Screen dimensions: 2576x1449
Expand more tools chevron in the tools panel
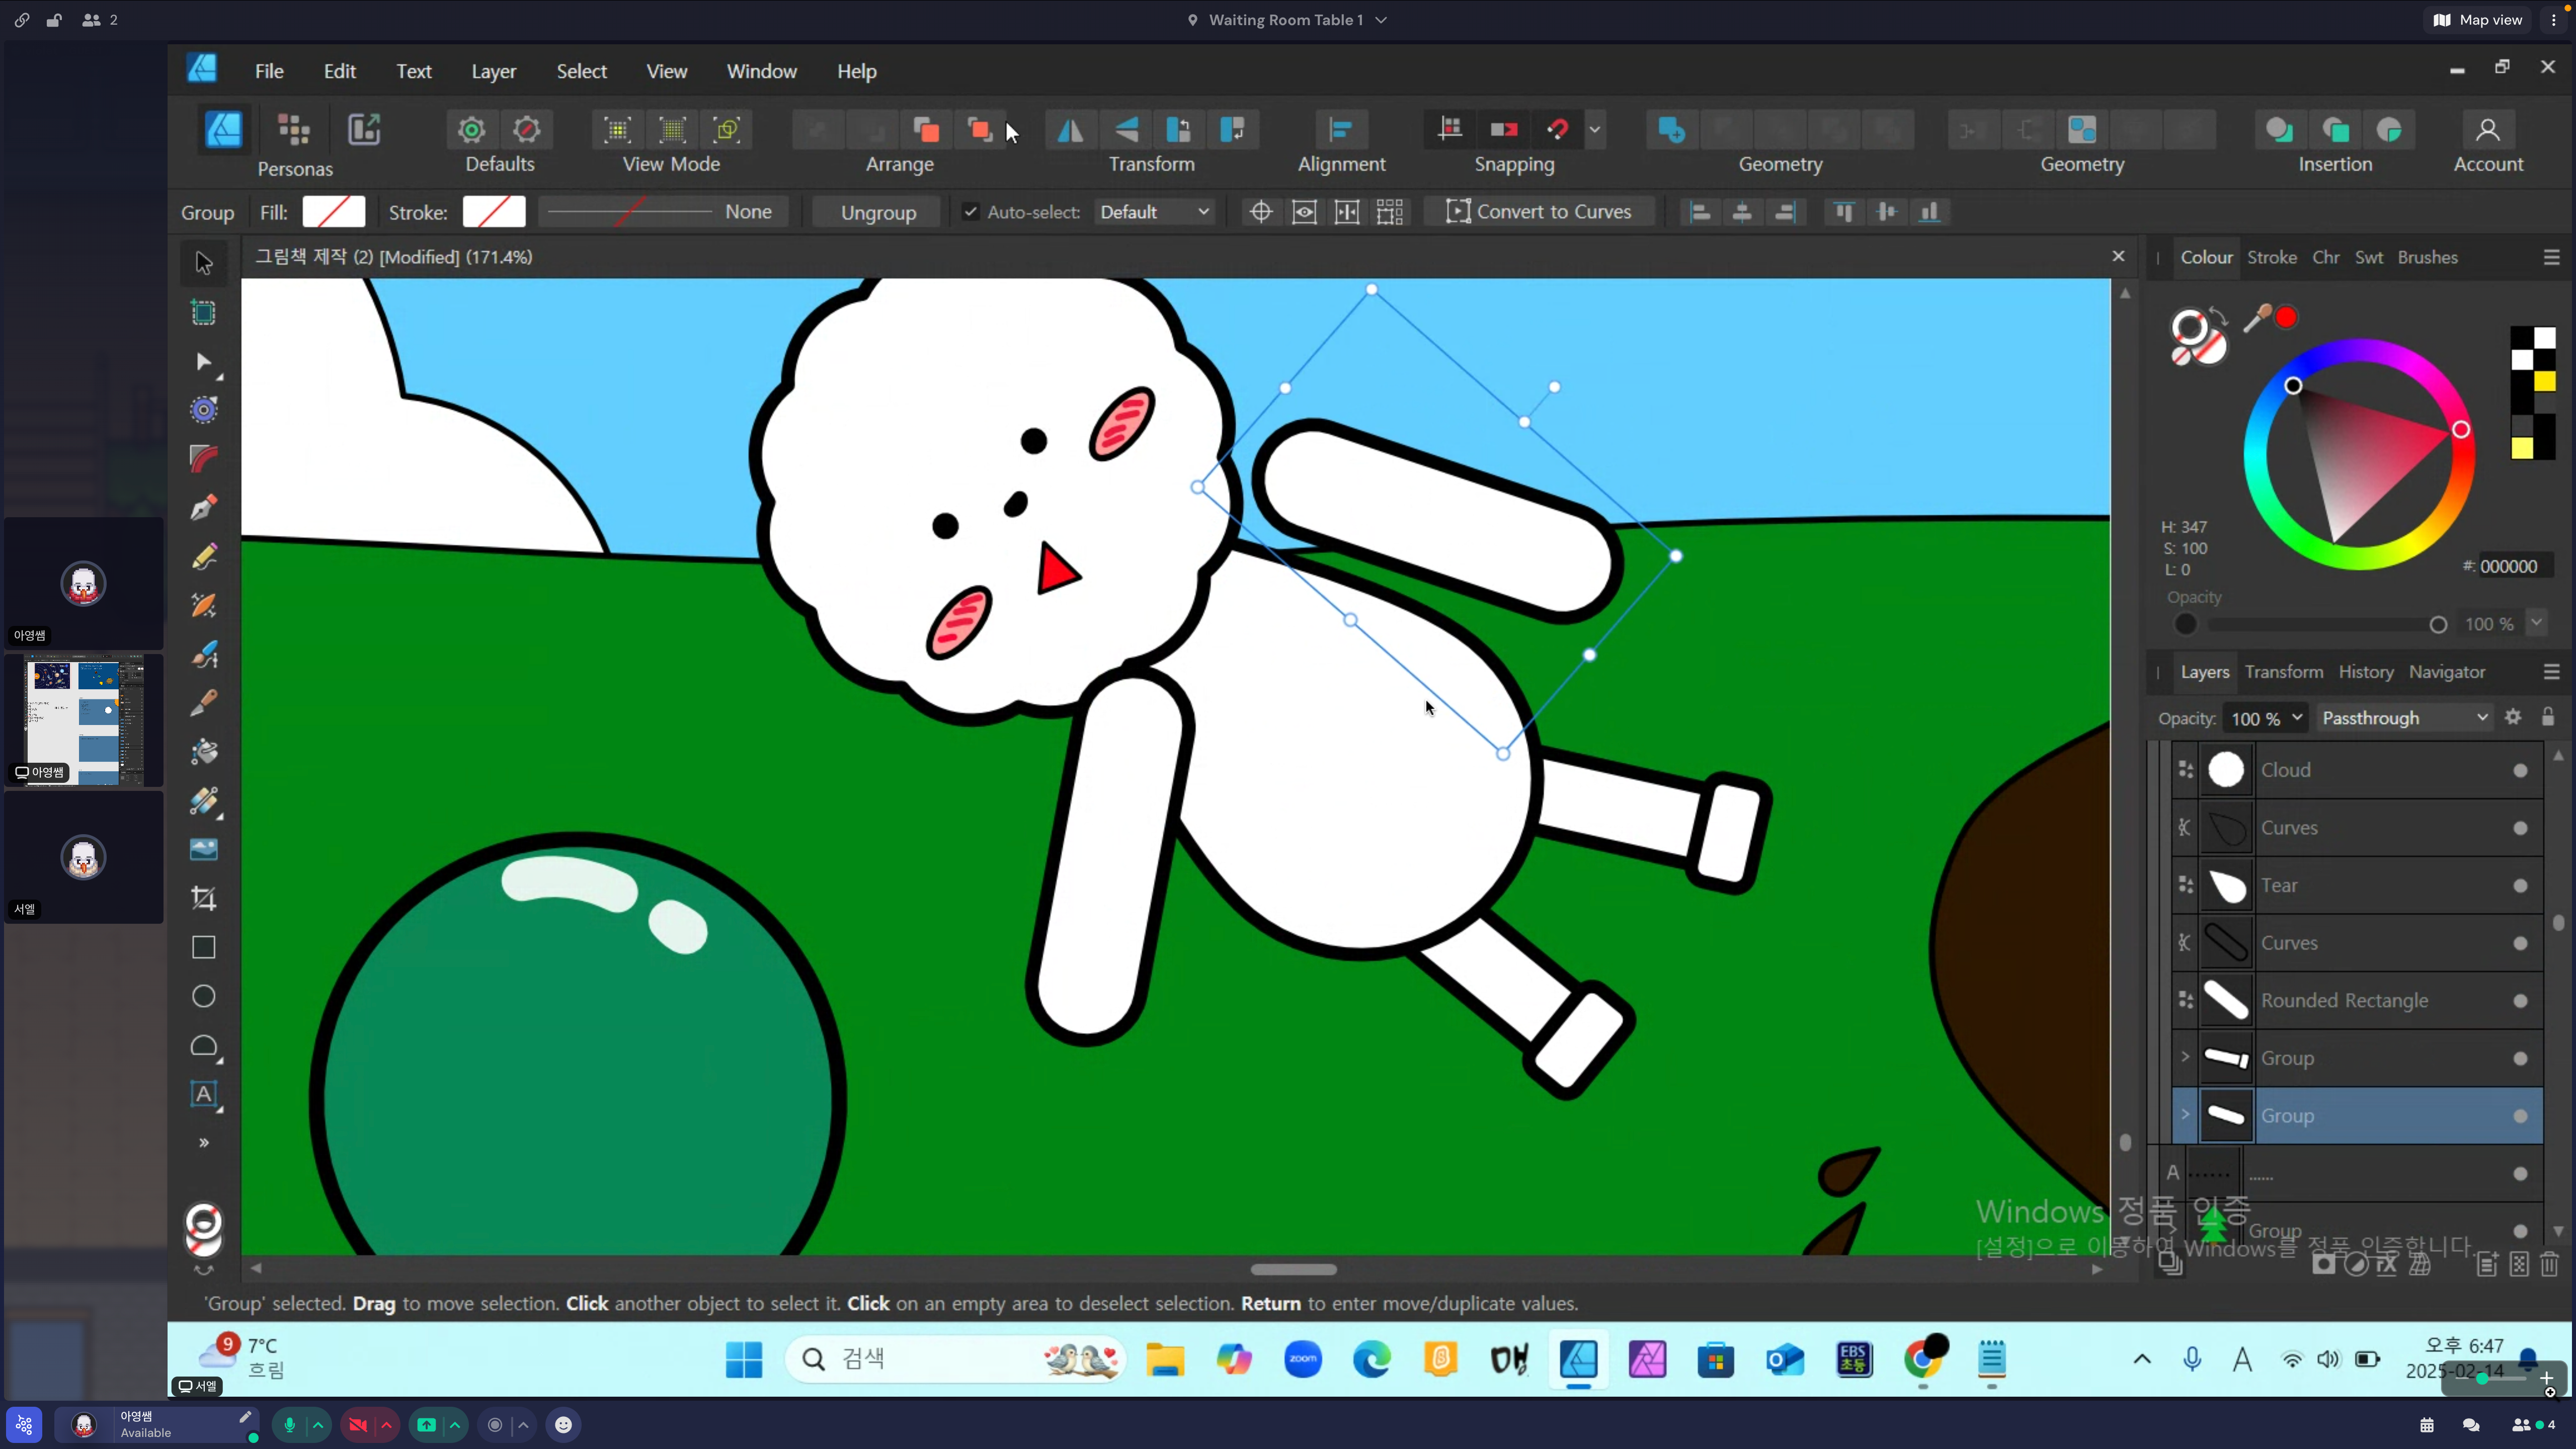point(203,1143)
